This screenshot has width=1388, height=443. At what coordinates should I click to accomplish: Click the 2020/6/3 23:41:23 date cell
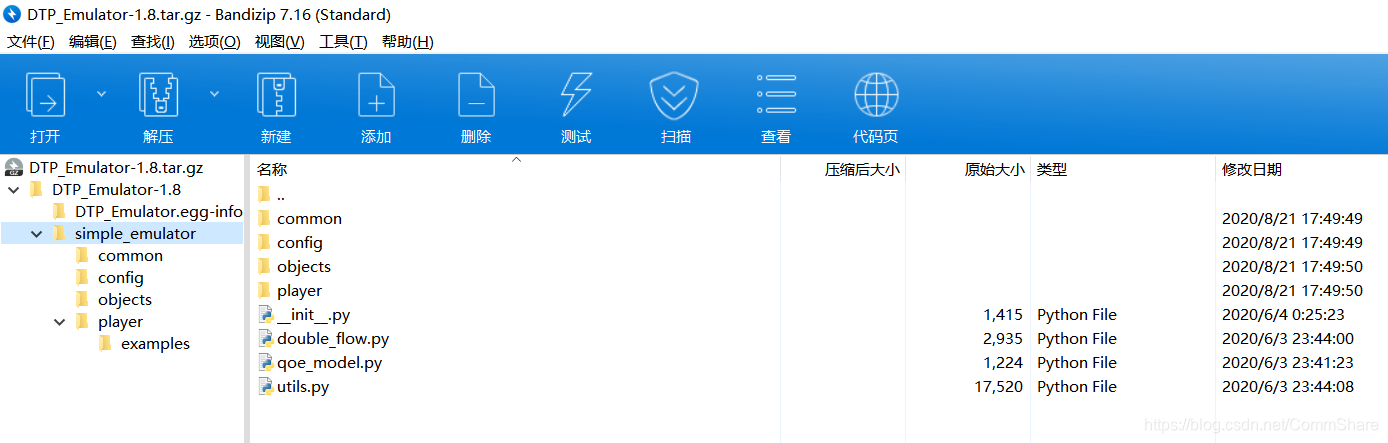pos(1288,363)
